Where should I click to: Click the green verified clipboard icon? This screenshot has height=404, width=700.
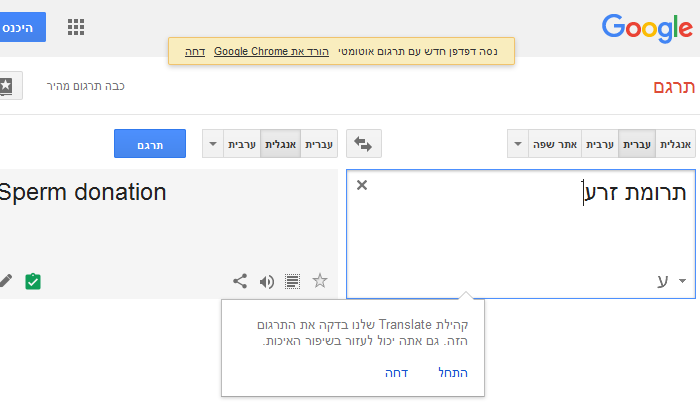pos(33,281)
